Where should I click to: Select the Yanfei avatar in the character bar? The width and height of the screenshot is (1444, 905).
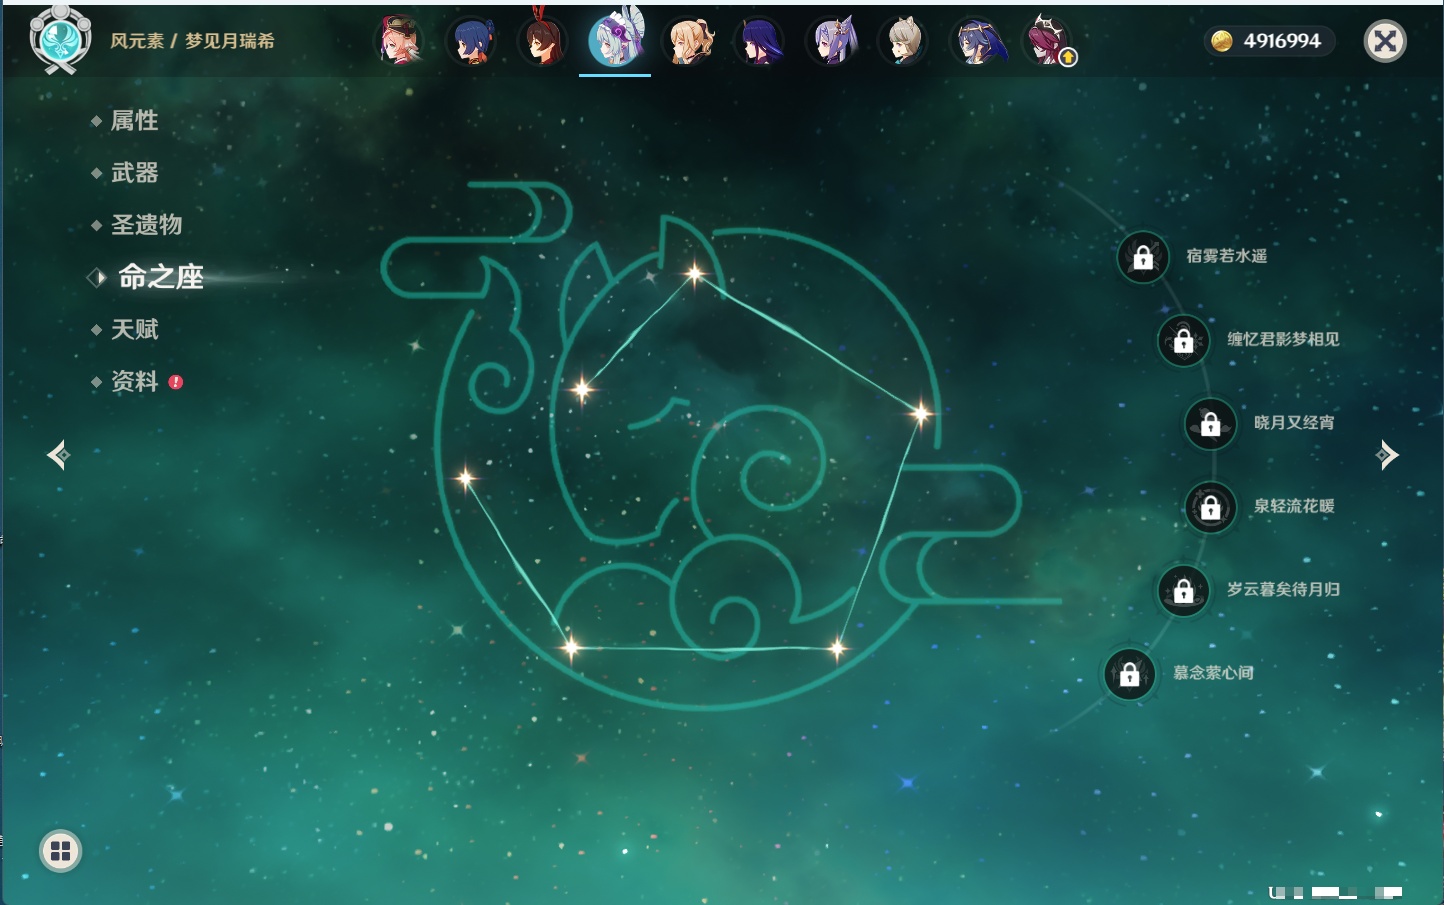pyautogui.click(x=400, y=41)
